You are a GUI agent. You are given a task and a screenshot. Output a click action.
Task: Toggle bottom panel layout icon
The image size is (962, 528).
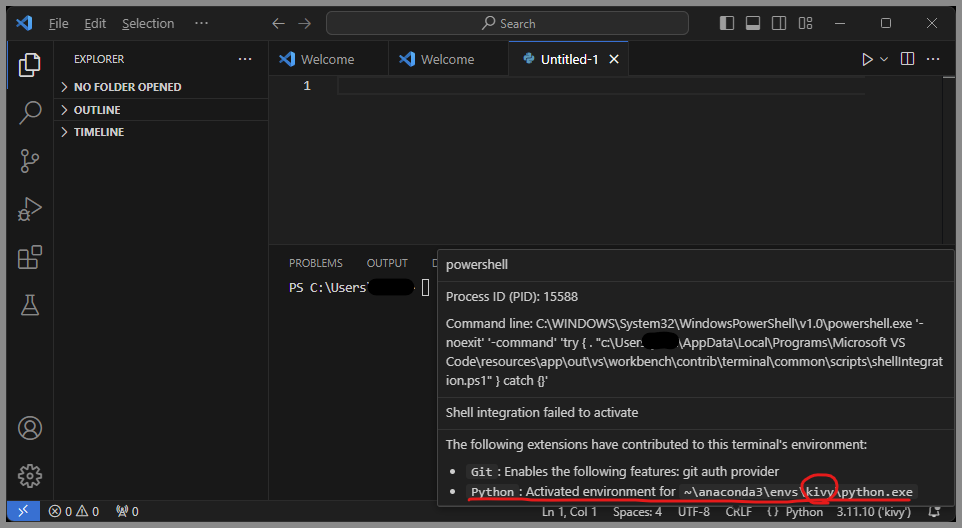click(x=753, y=23)
